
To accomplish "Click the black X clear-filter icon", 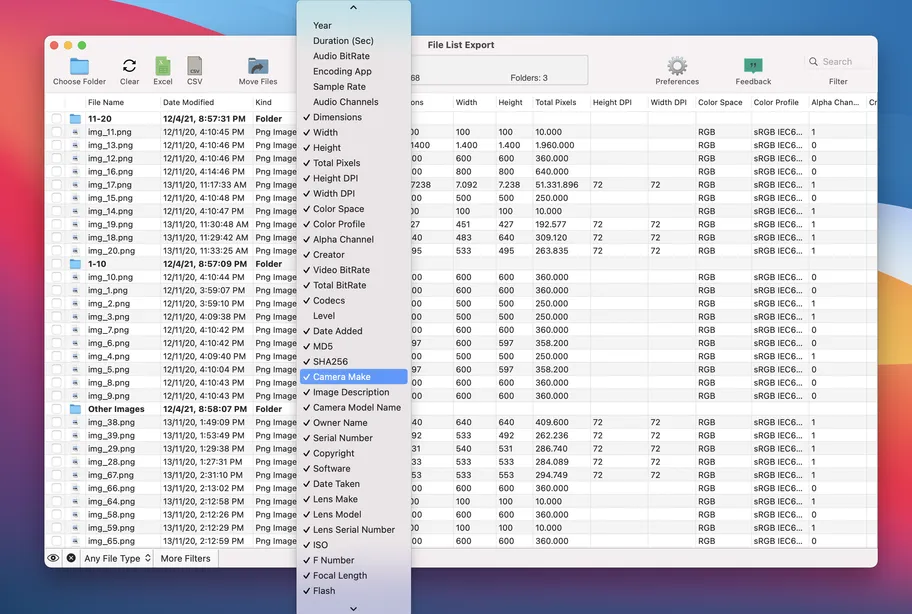I will [71, 558].
